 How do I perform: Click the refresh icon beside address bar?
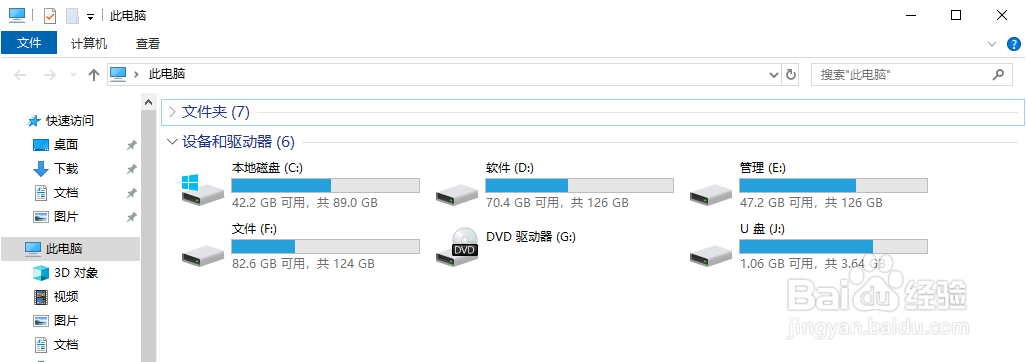[790, 75]
